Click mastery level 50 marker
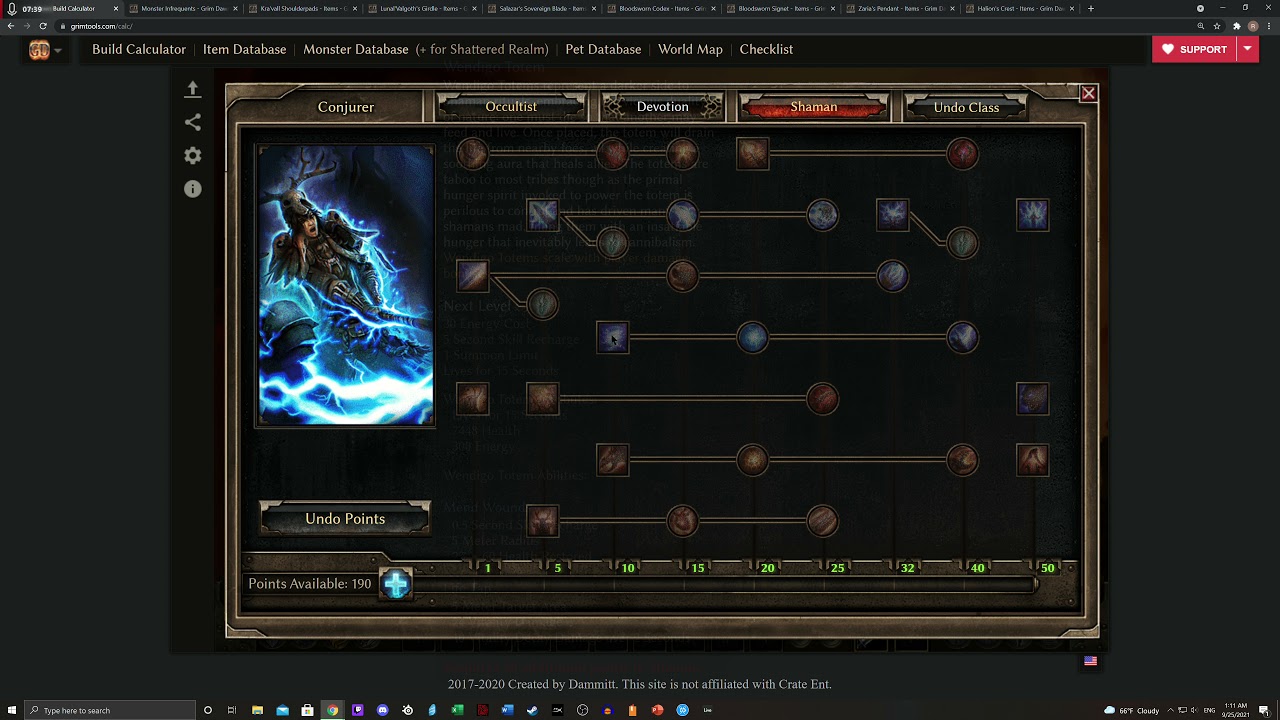This screenshot has height=720, width=1280. tap(1047, 568)
